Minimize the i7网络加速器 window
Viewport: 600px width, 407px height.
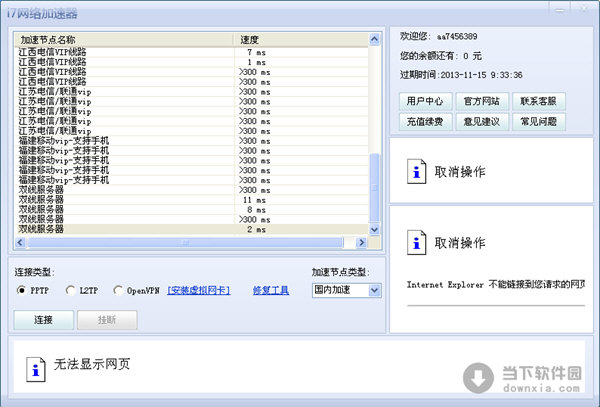[560, 9]
